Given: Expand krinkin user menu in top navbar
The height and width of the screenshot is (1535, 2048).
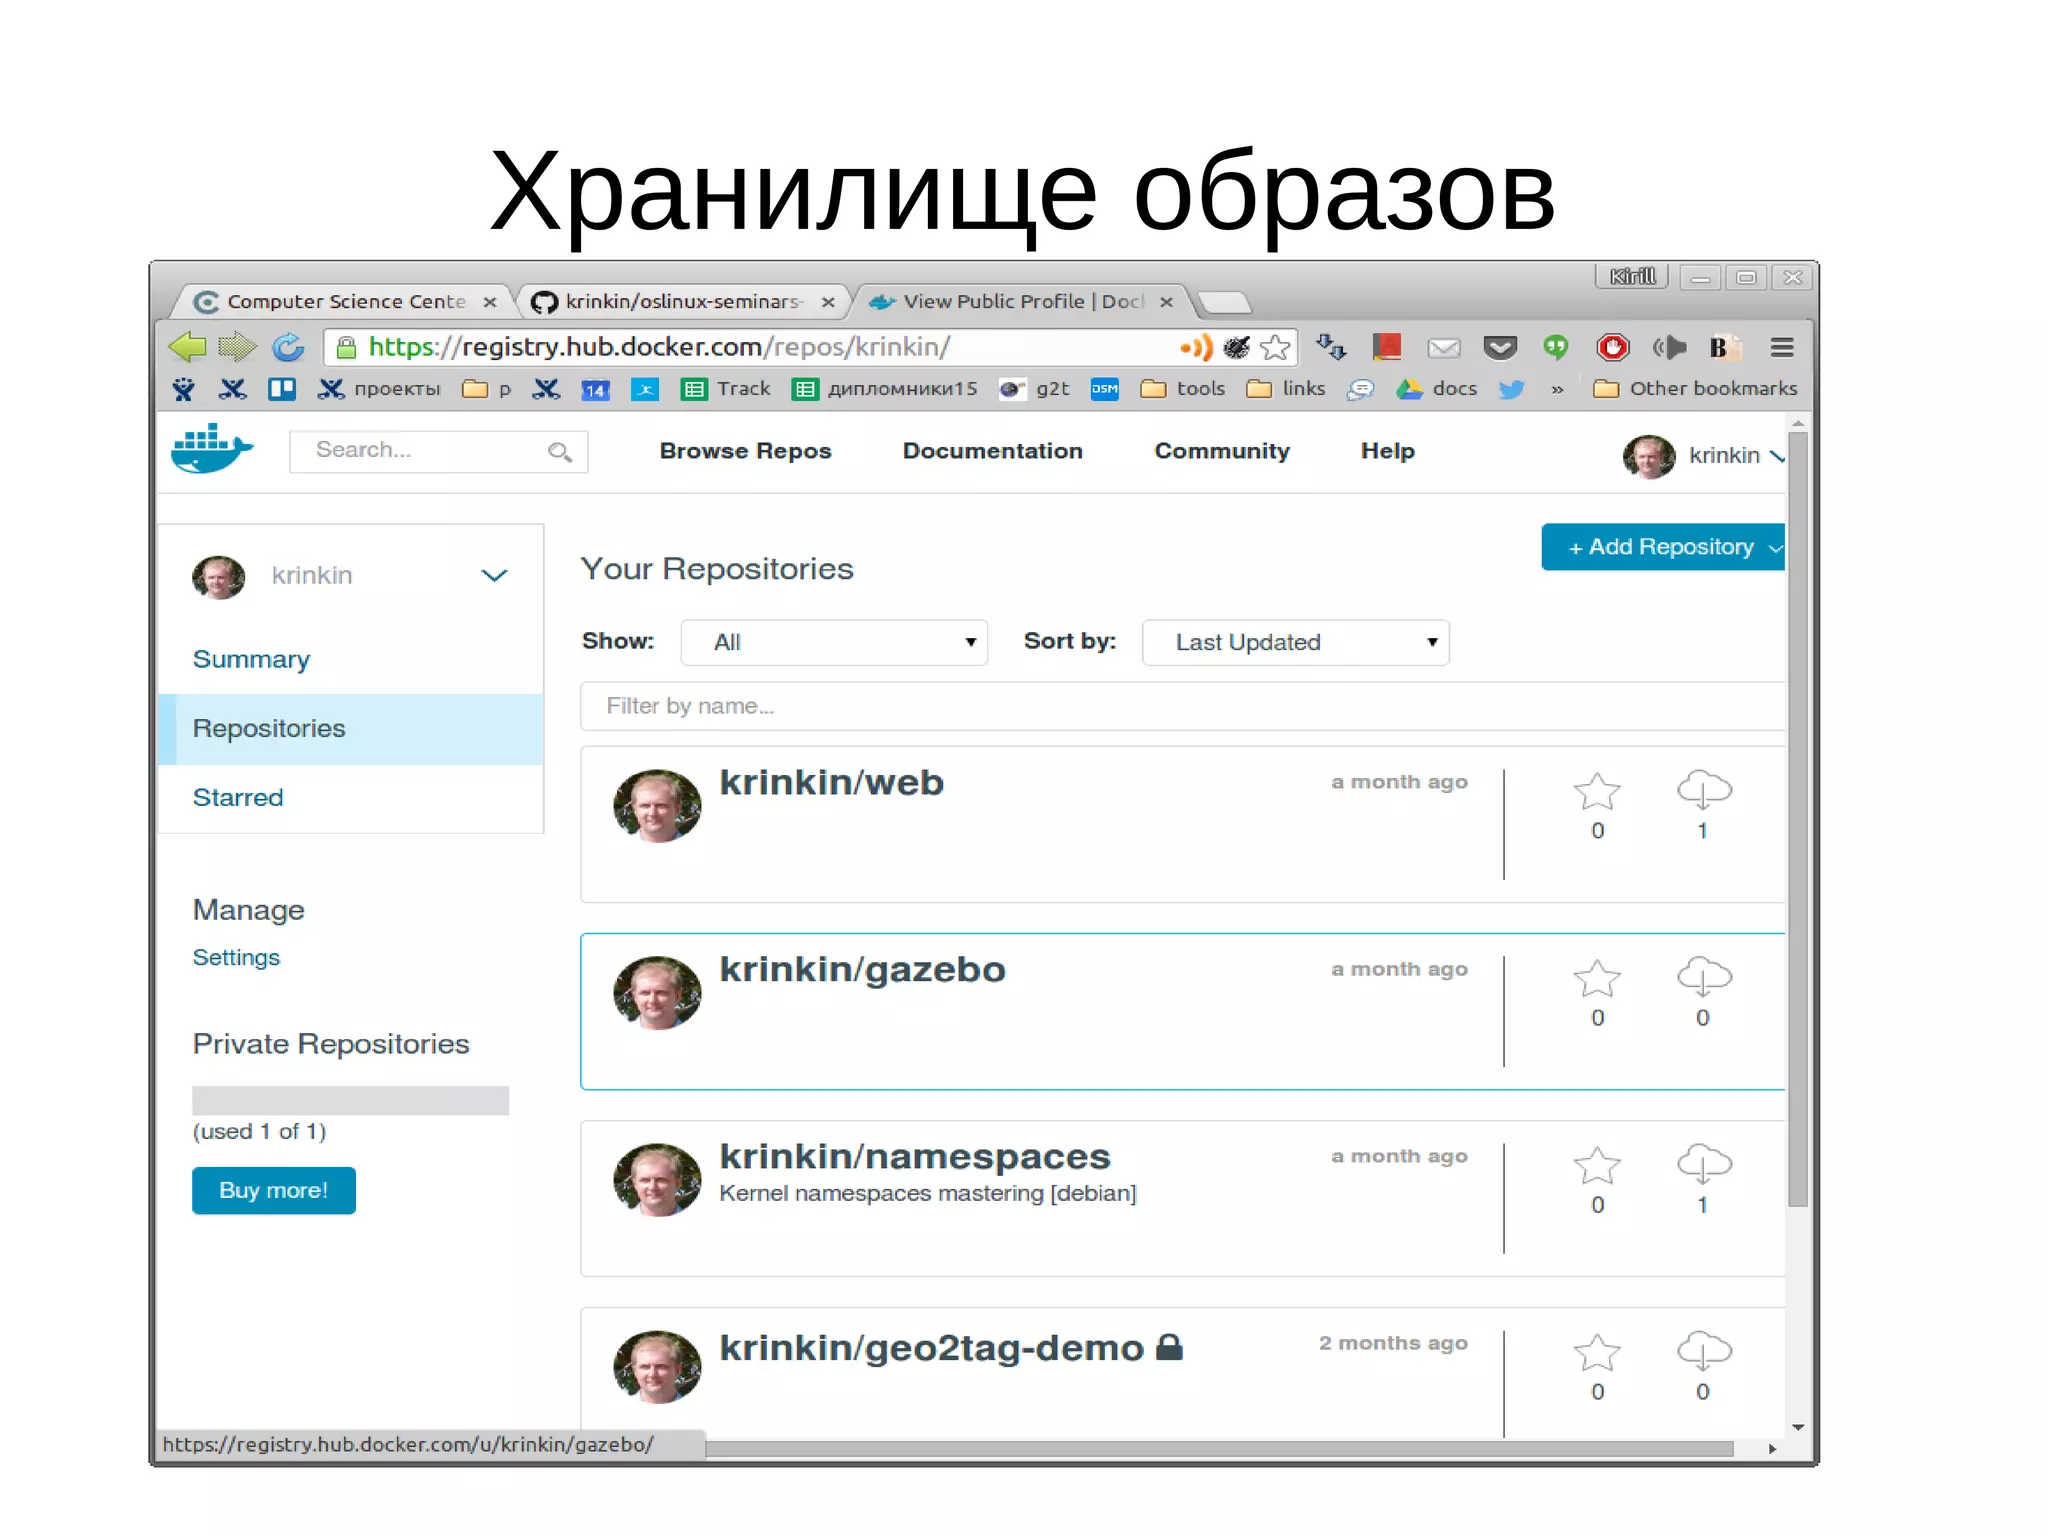Looking at the screenshot, I should click(x=1776, y=456).
